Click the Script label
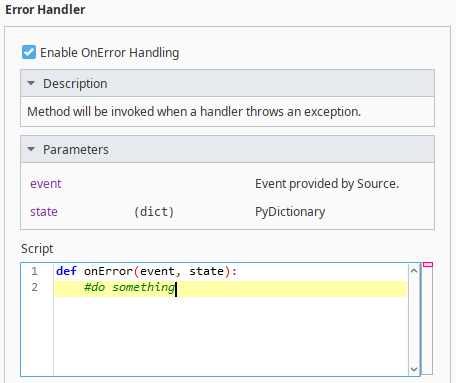The width and height of the screenshot is (456, 383). pyautogui.click(x=37, y=249)
